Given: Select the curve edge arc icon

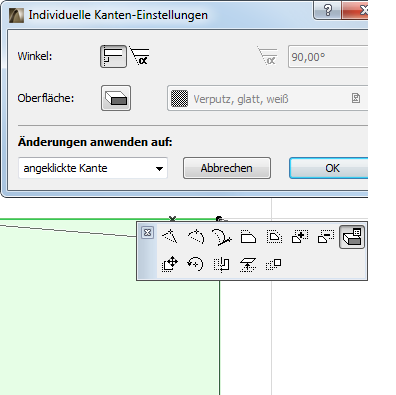Looking at the screenshot, I should 196,237.
